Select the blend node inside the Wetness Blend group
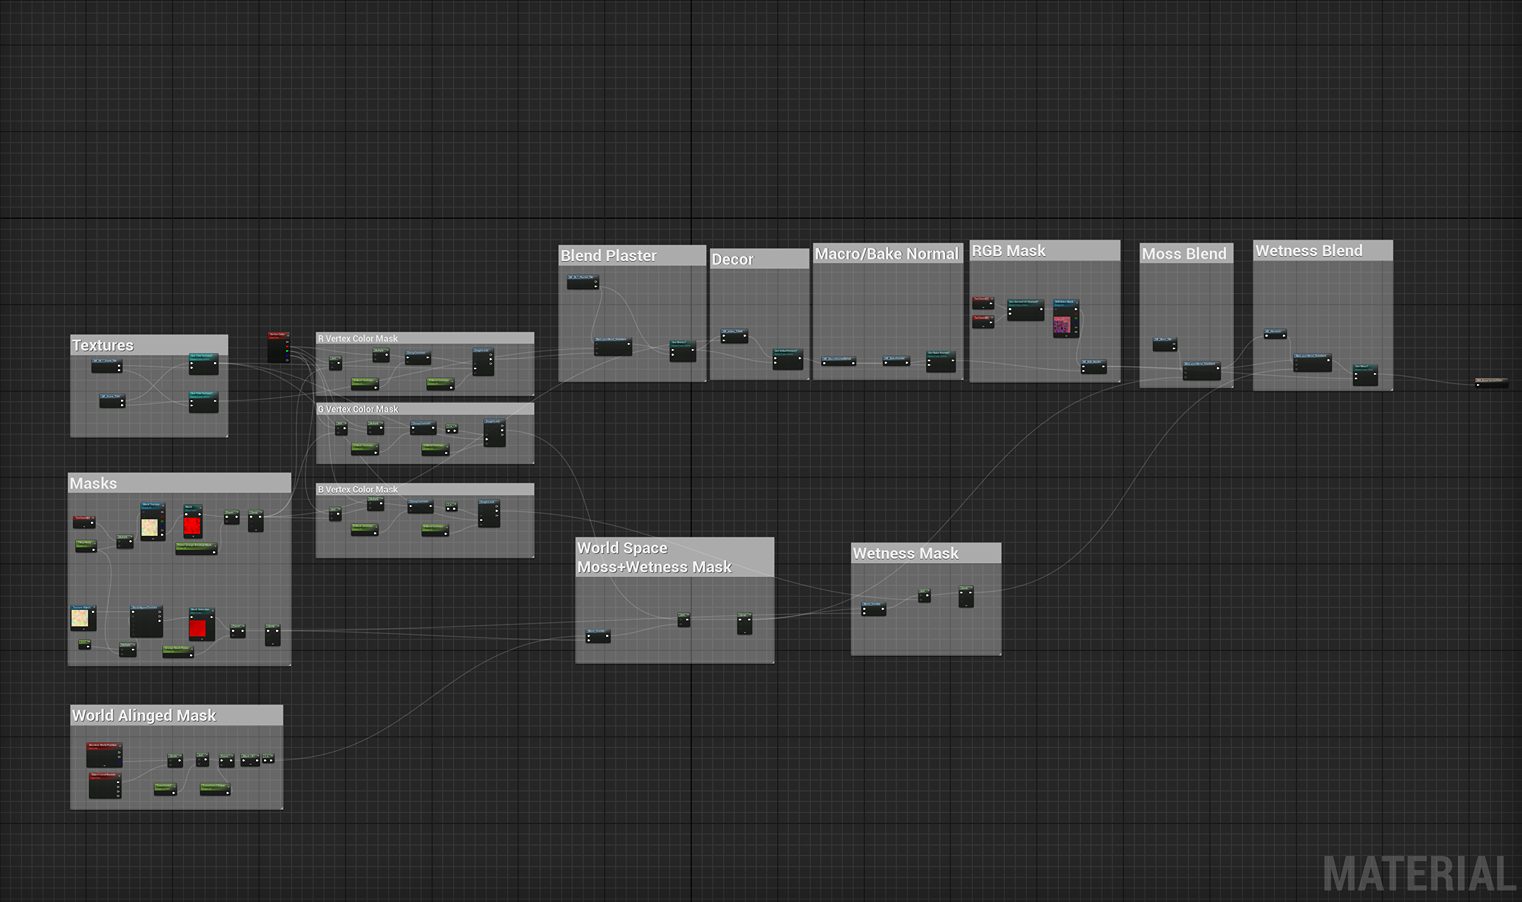Viewport: 1522px width, 902px height. tap(1313, 362)
